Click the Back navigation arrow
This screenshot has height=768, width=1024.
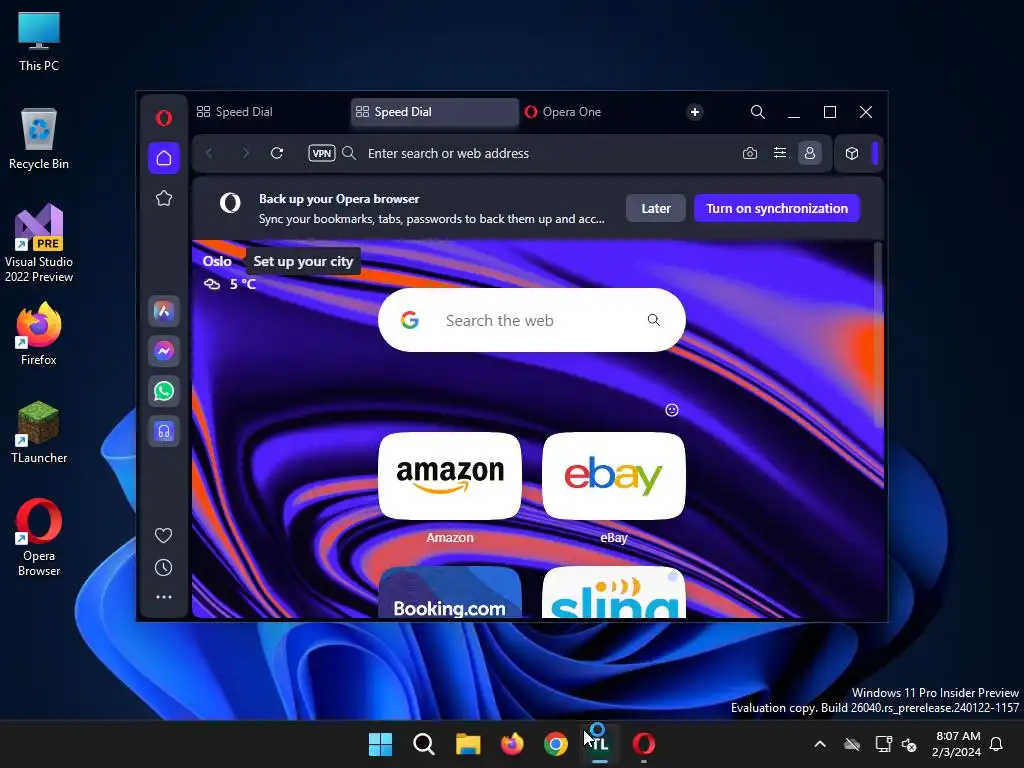click(x=209, y=153)
